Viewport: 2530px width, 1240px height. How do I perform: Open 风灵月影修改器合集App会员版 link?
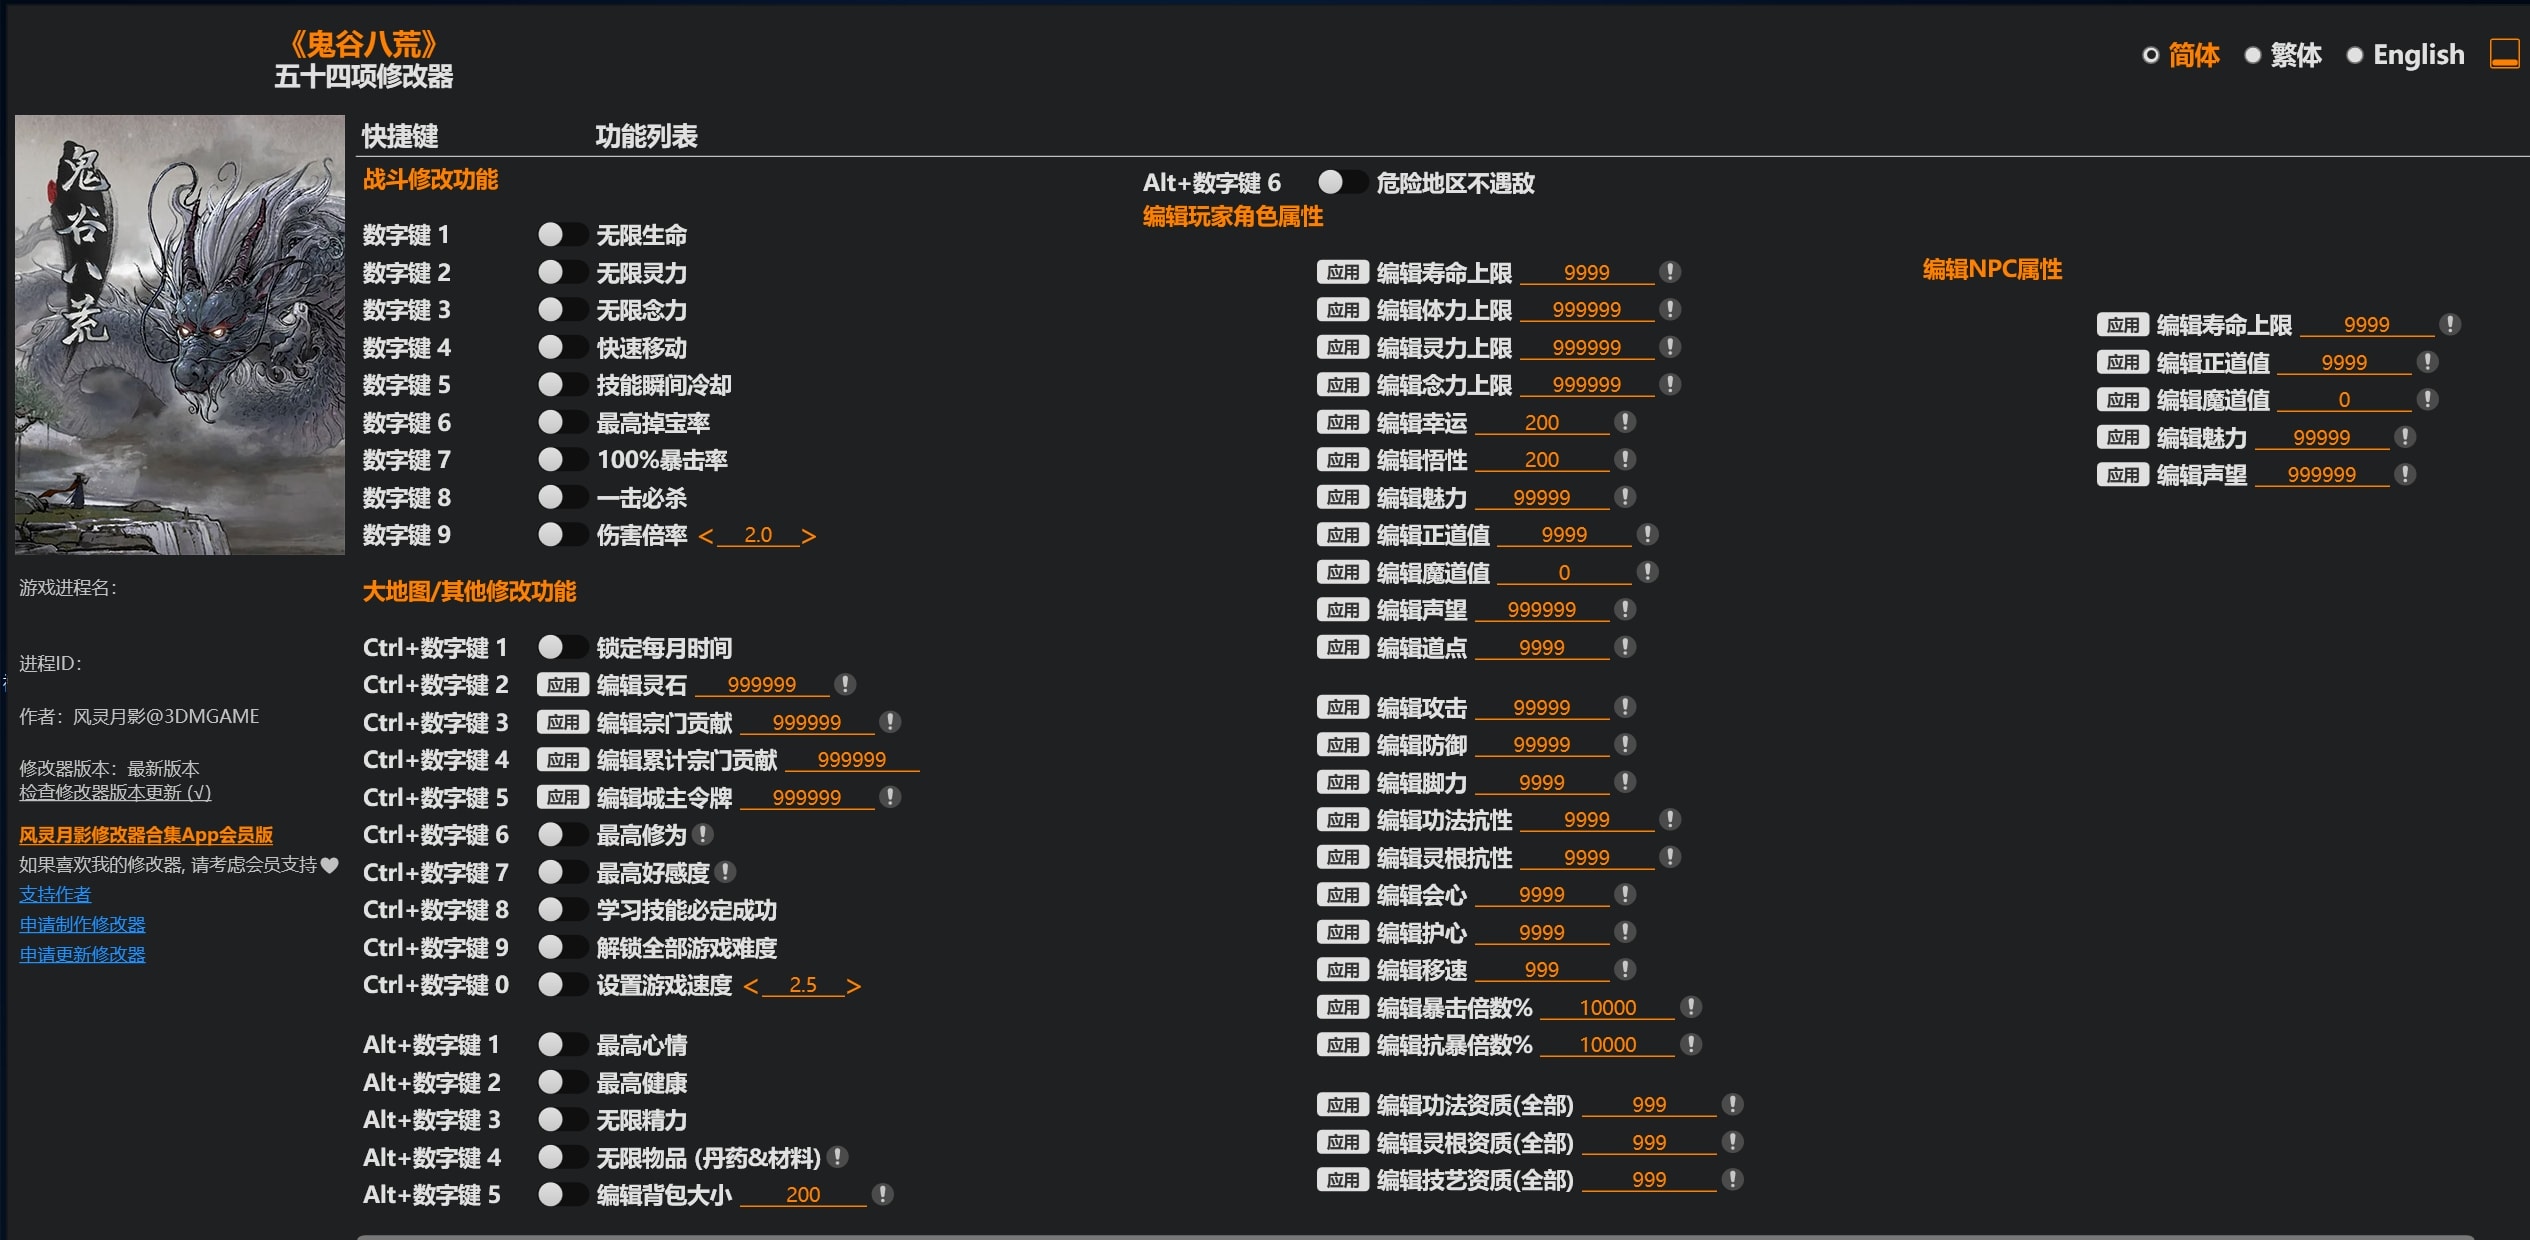pyautogui.click(x=146, y=835)
